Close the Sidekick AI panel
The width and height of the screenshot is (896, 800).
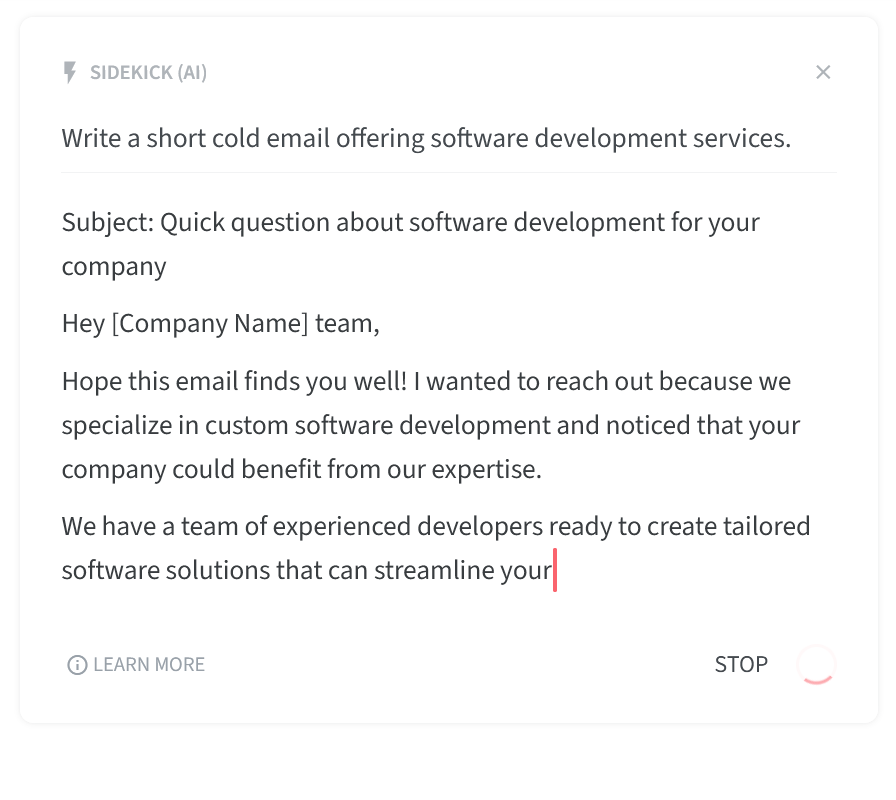[823, 72]
